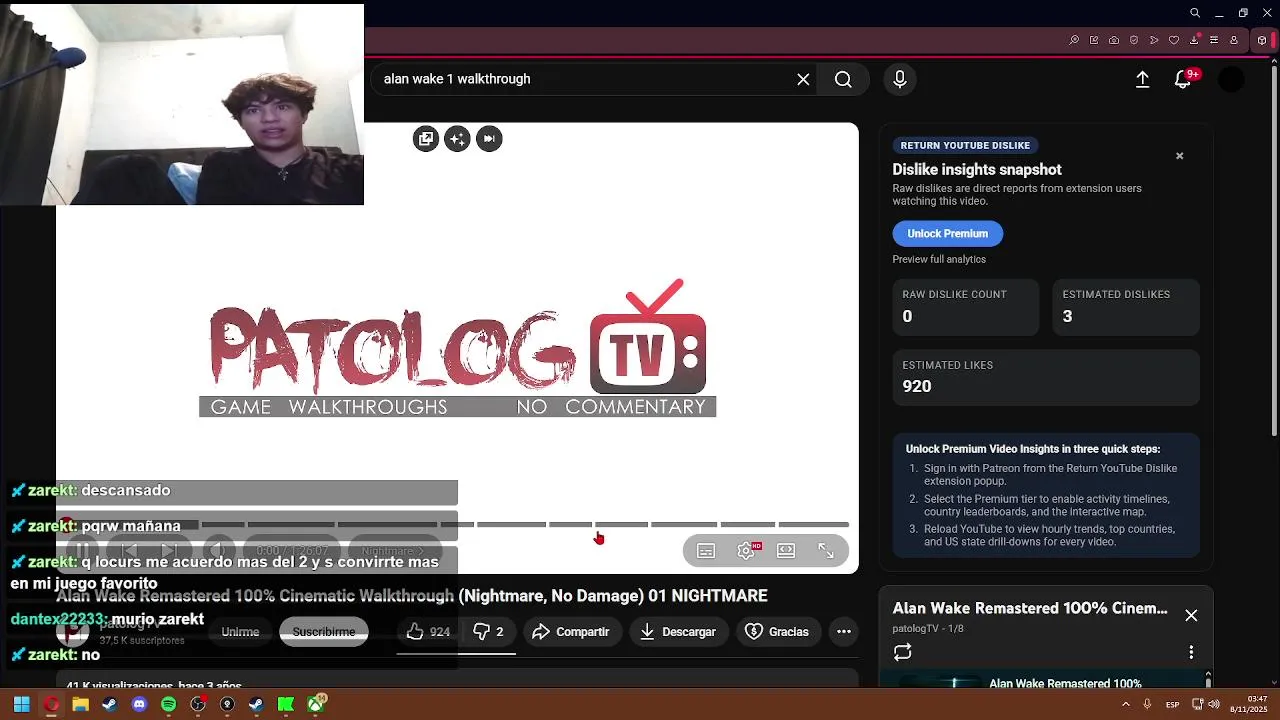
Task: Open the YouTube account avatar menu
Action: 1232,79
